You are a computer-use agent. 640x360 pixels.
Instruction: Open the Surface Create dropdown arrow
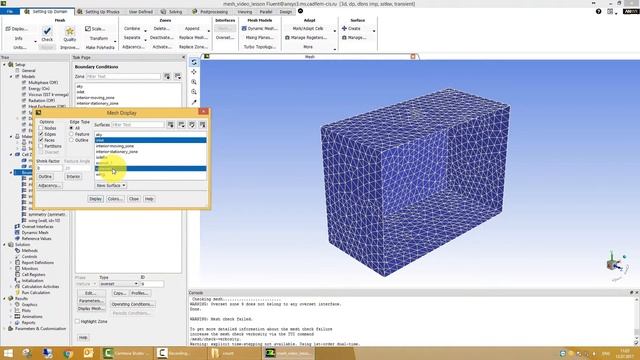(x=373, y=31)
